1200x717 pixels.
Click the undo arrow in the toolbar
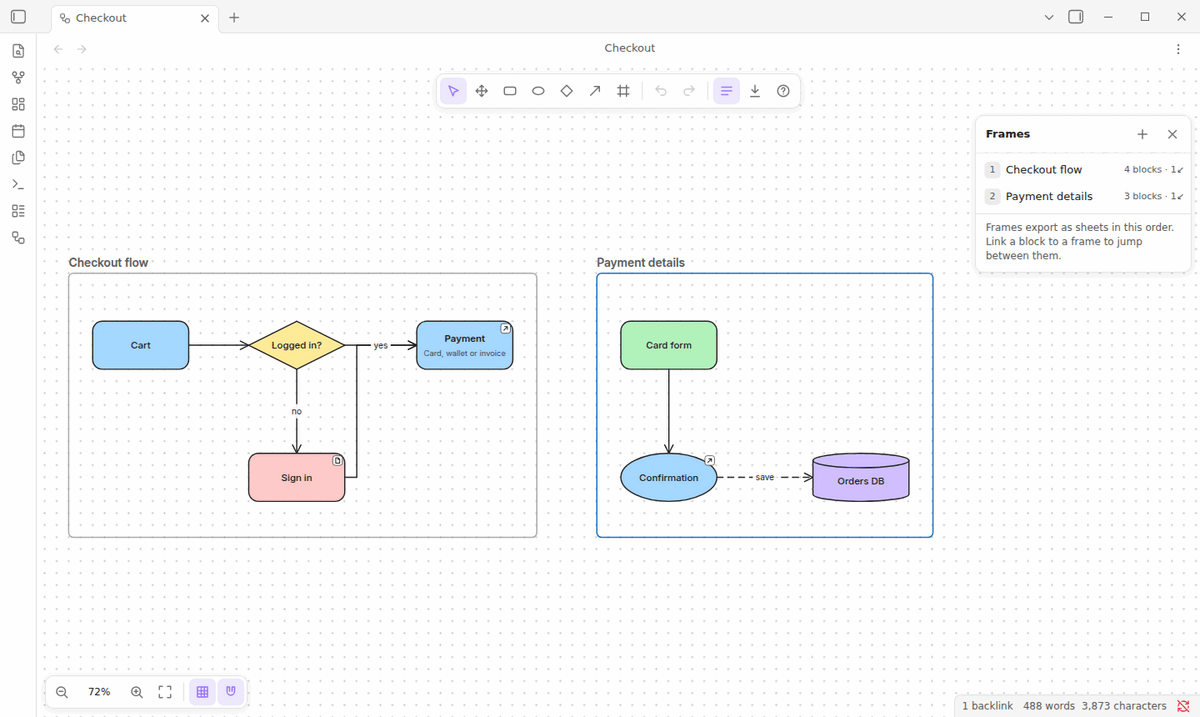pos(660,91)
